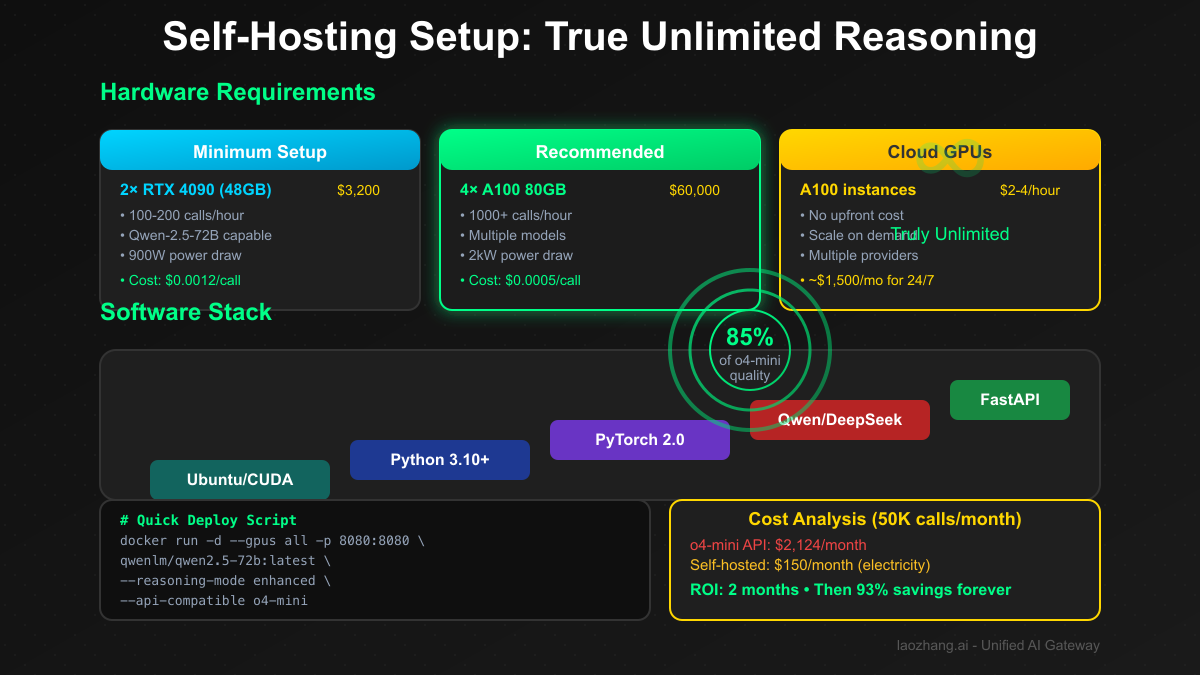The image size is (1200, 675).
Task: Open the Minimum Setup header tab
Action: click(x=259, y=150)
